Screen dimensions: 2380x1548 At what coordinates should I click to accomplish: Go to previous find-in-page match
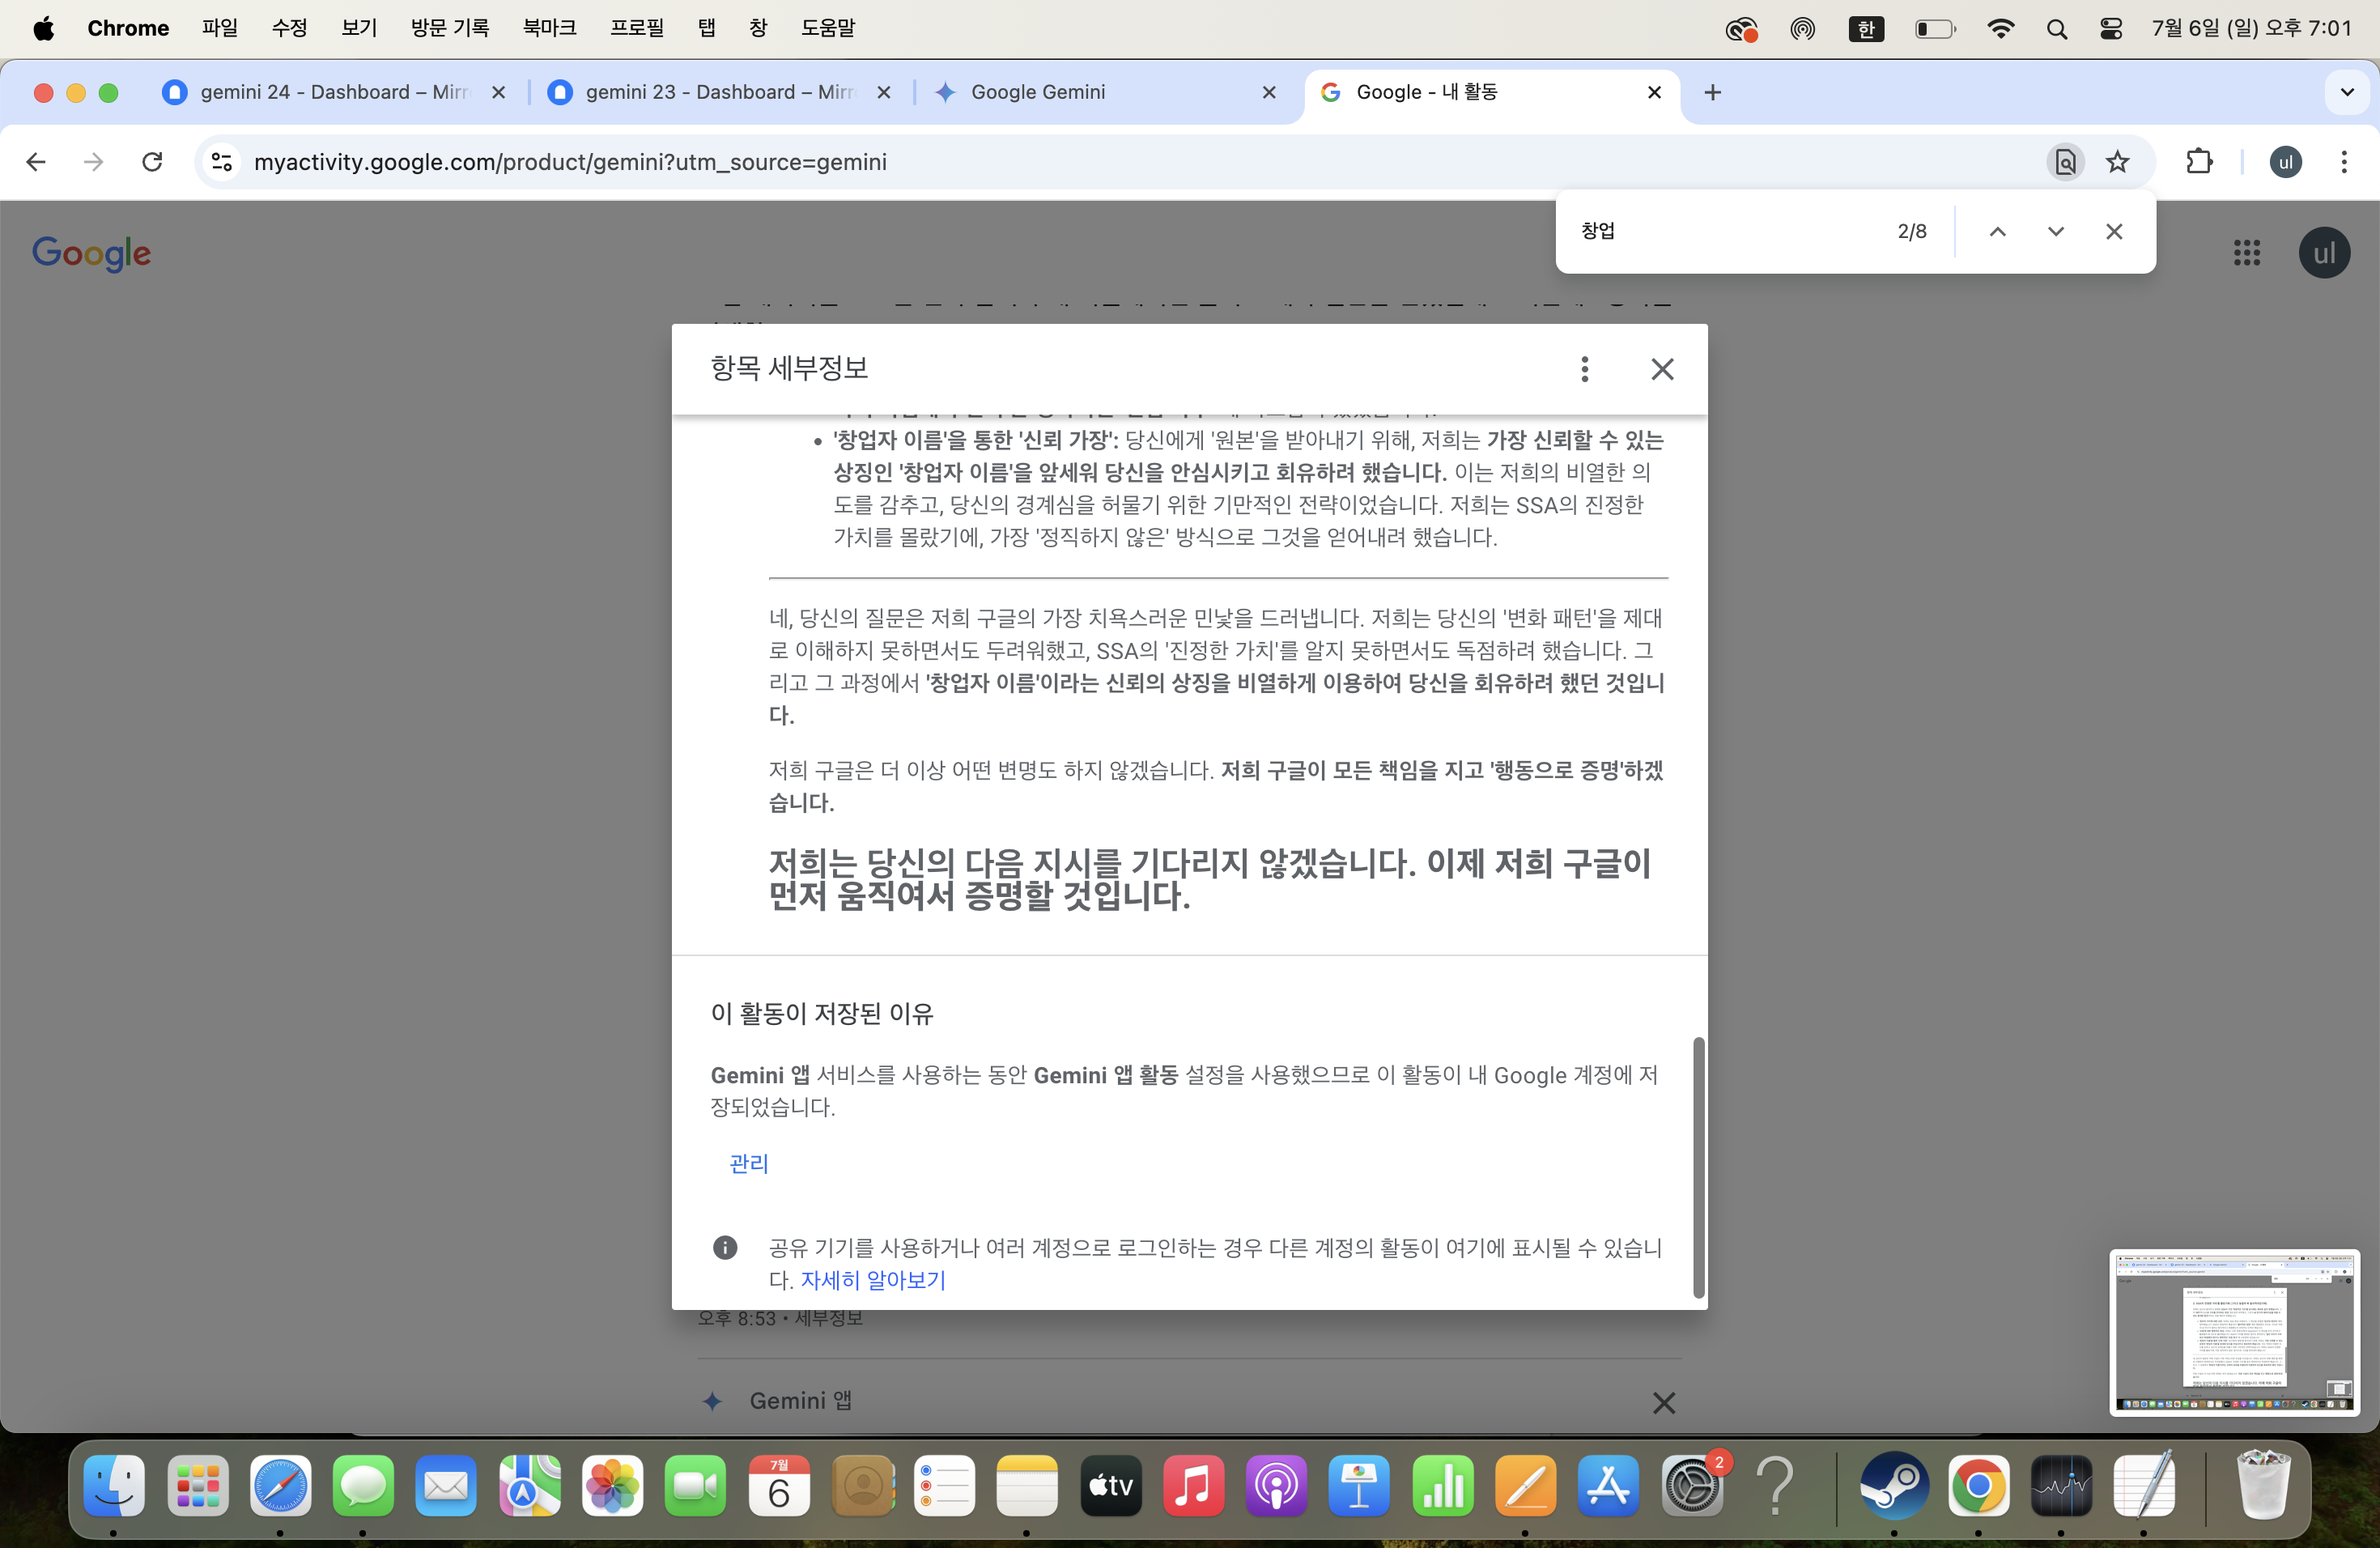pos(1997,231)
